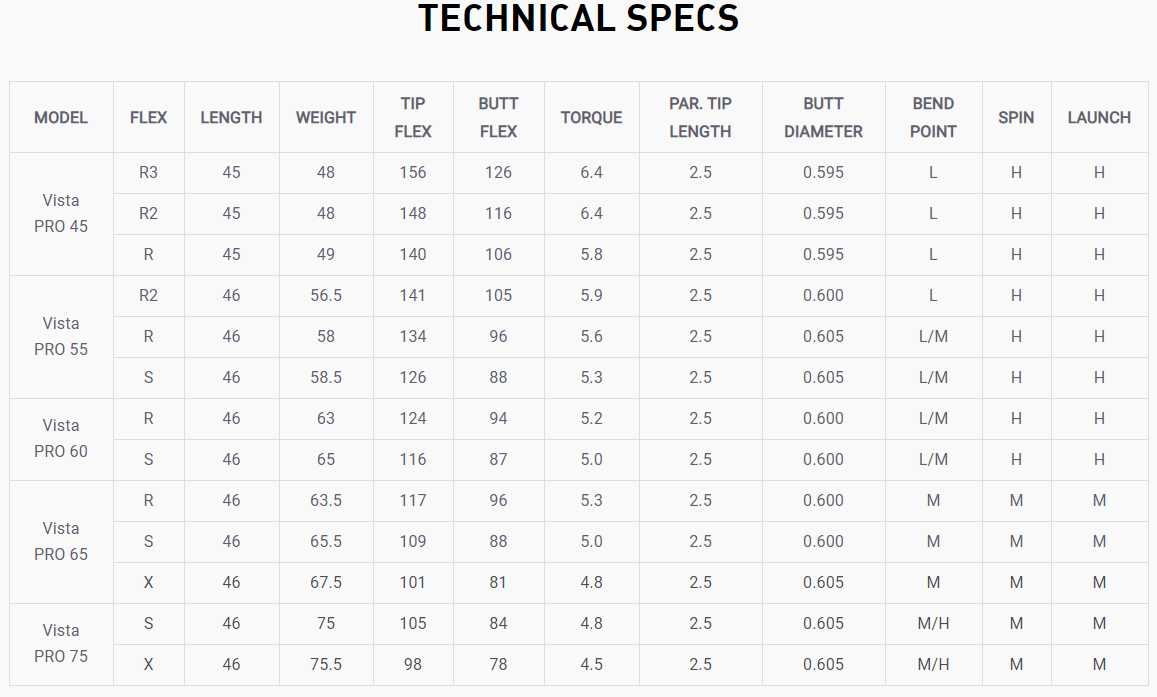Select the BUTT DIAMETER column header
Image resolution: width=1157 pixels, height=697 pixels.
(x=823, y=117)
